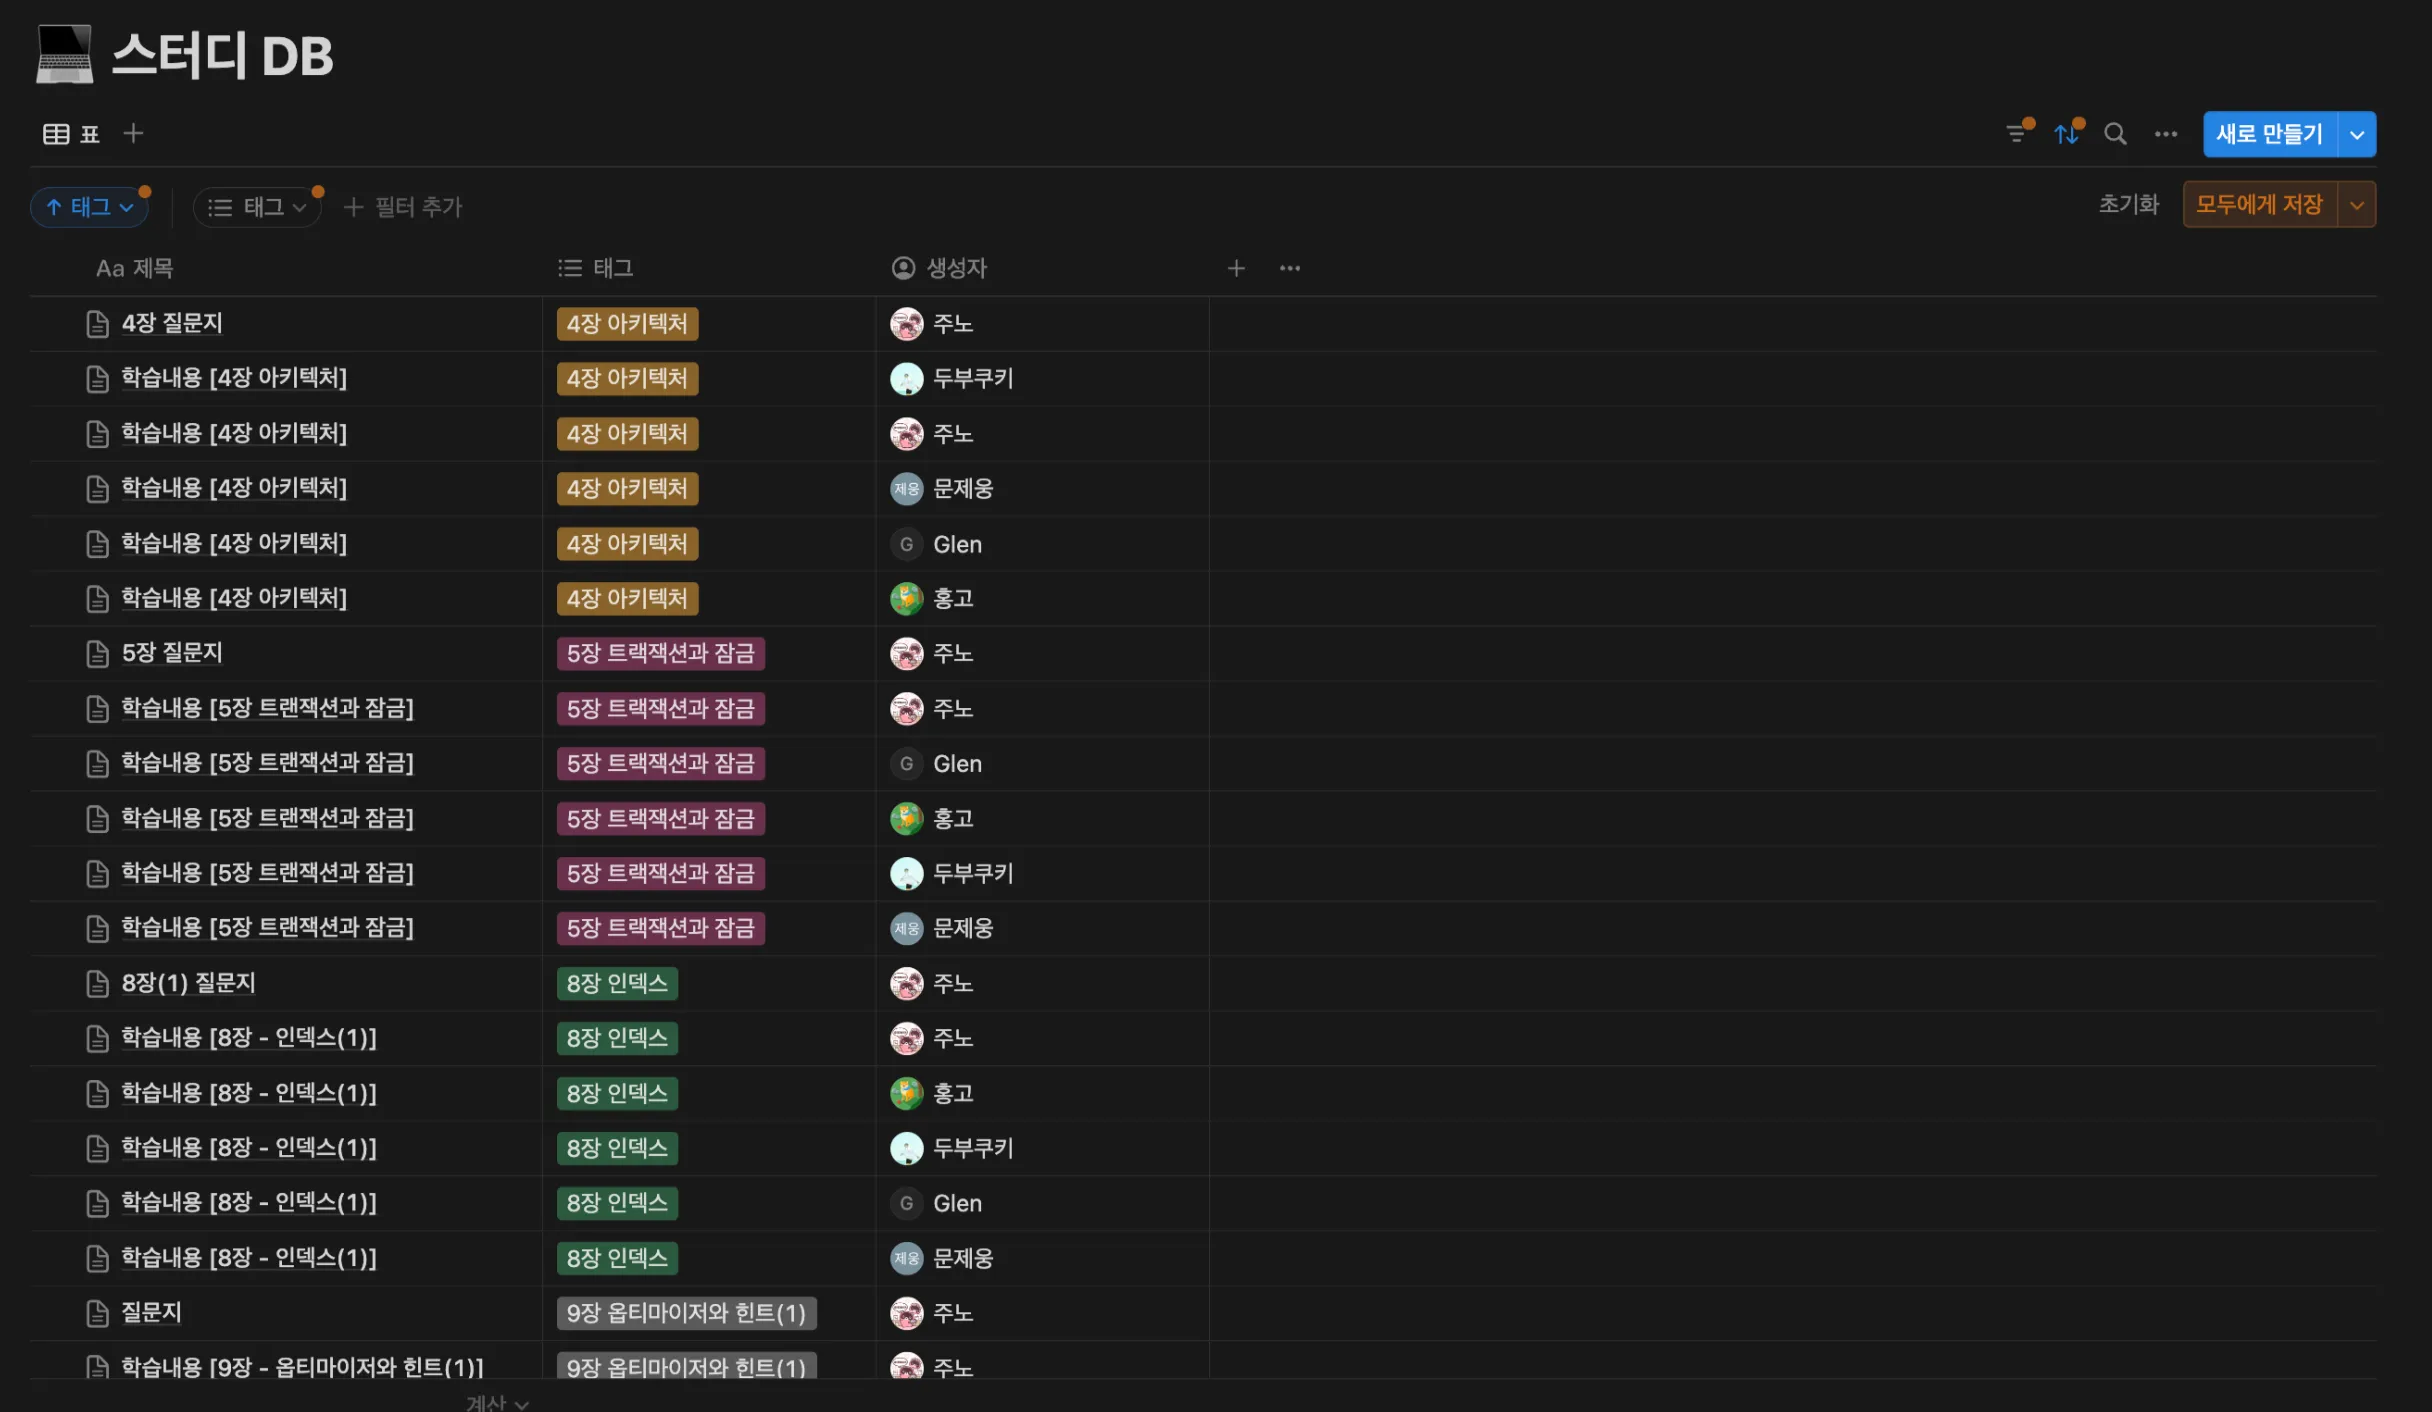The width and height of the screenshot is (2432, 1412).
Task: Expand the 모두에게 저장 dropdown arrow
Action: click(2357, 205)
